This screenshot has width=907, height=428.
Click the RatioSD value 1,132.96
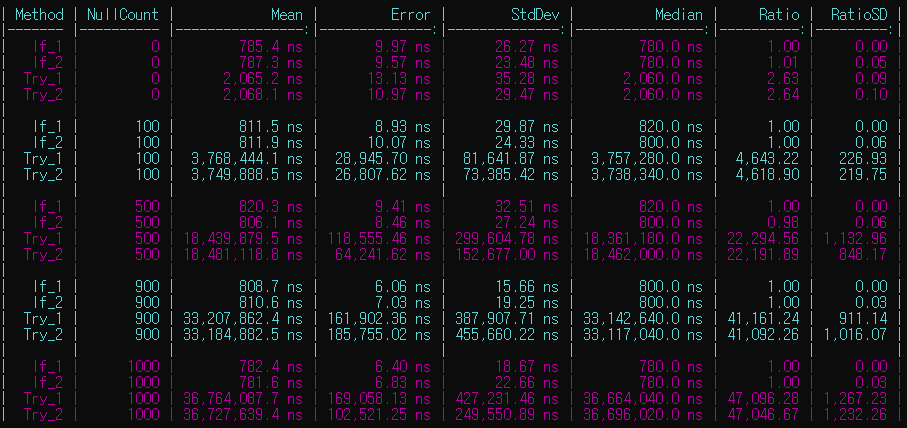(x=856, y=238)
